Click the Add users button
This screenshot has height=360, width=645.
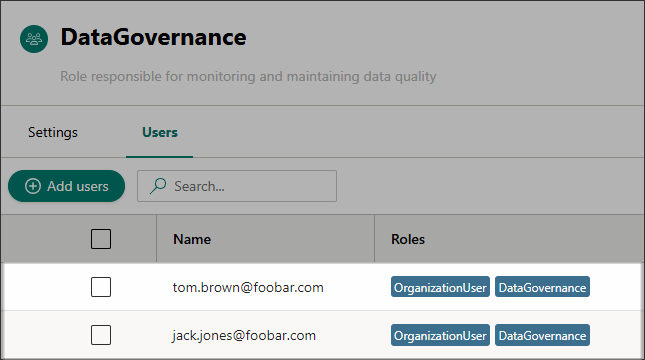tap(67, 186)
